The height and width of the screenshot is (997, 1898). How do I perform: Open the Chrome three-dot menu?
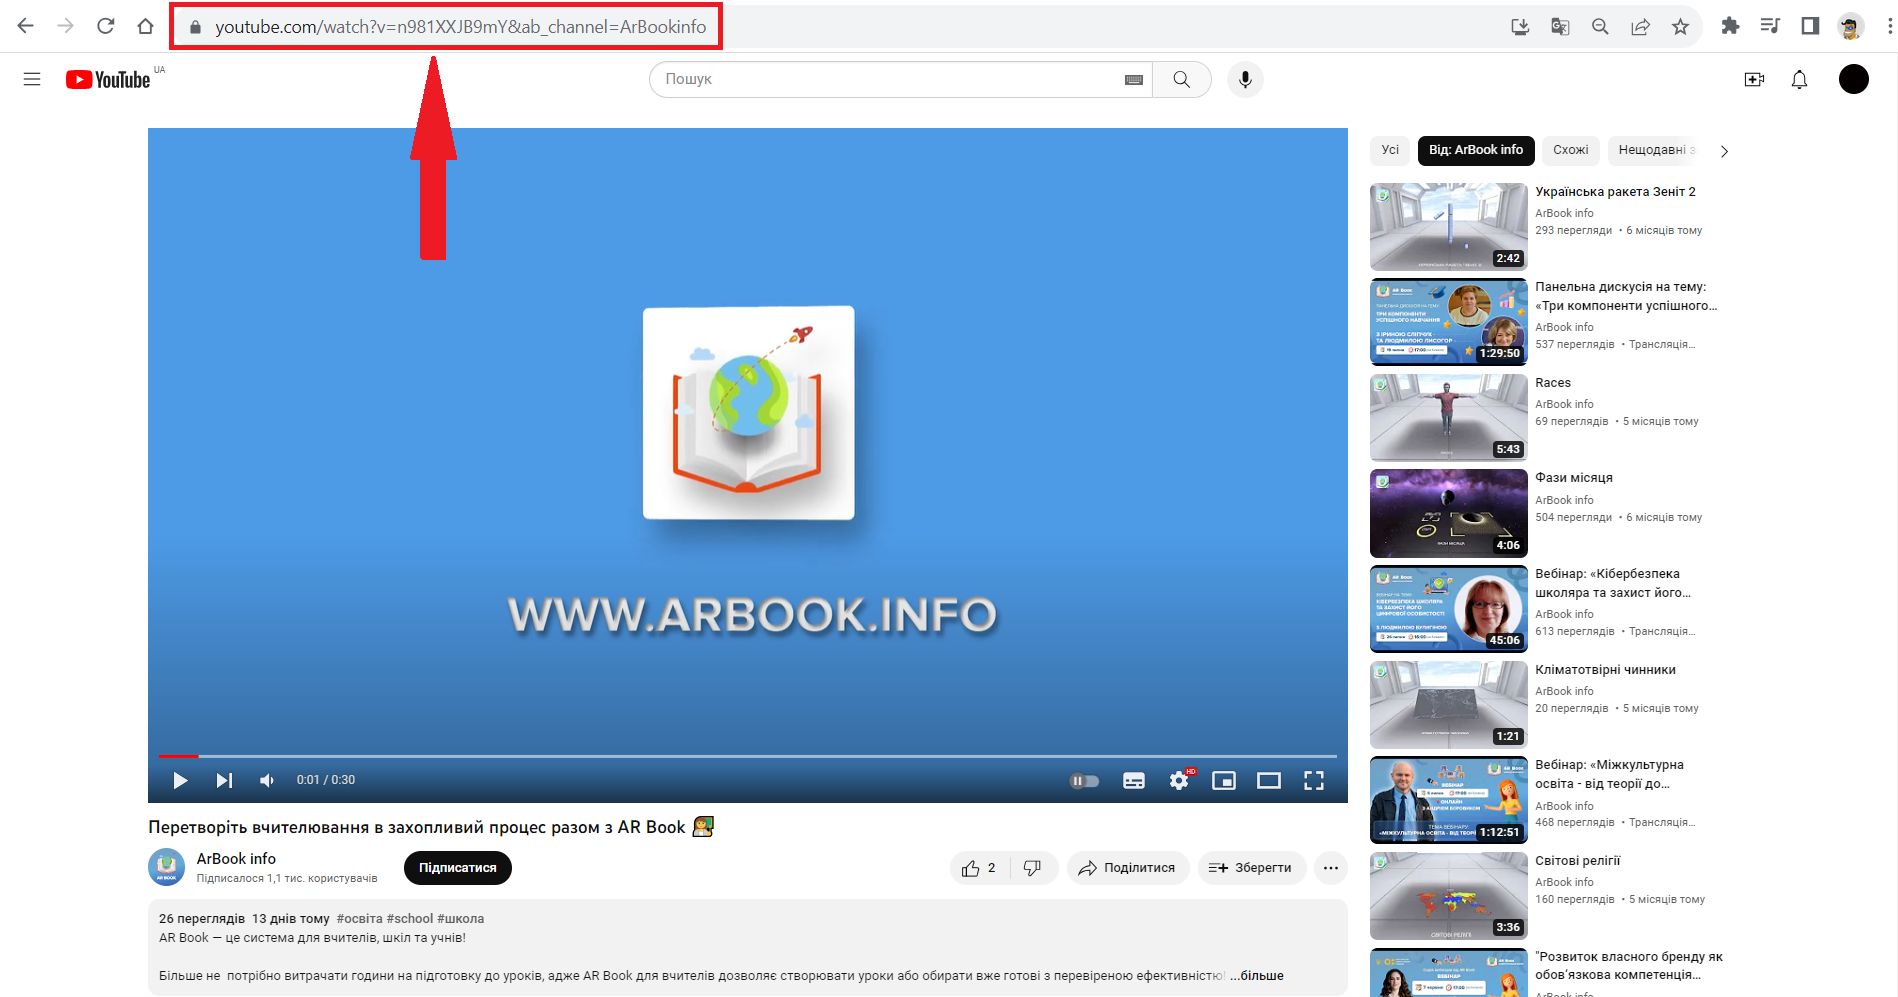click(1888, 26)
